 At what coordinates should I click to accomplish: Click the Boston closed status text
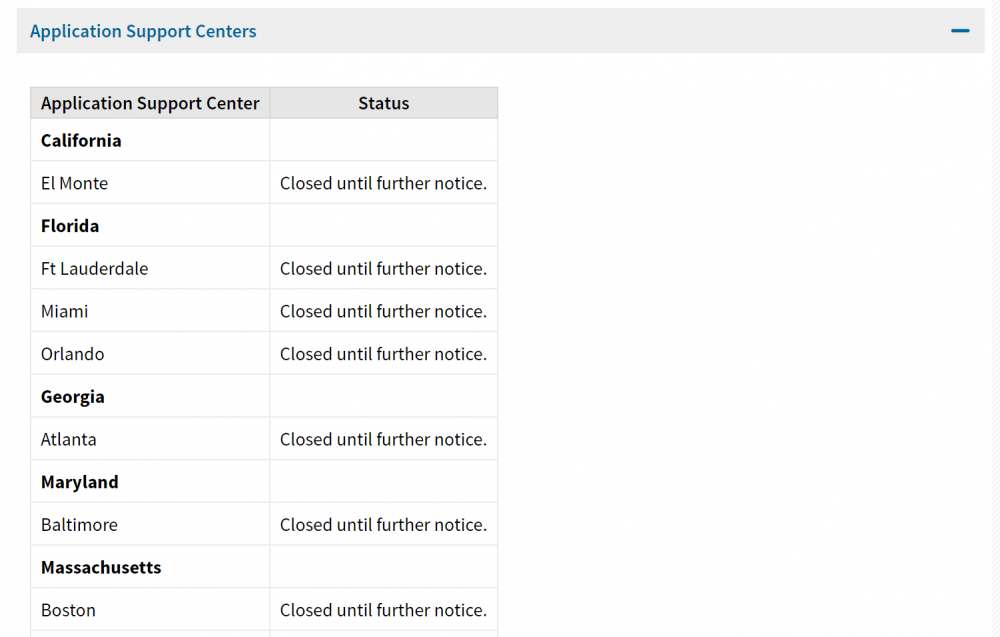[383, 610]
